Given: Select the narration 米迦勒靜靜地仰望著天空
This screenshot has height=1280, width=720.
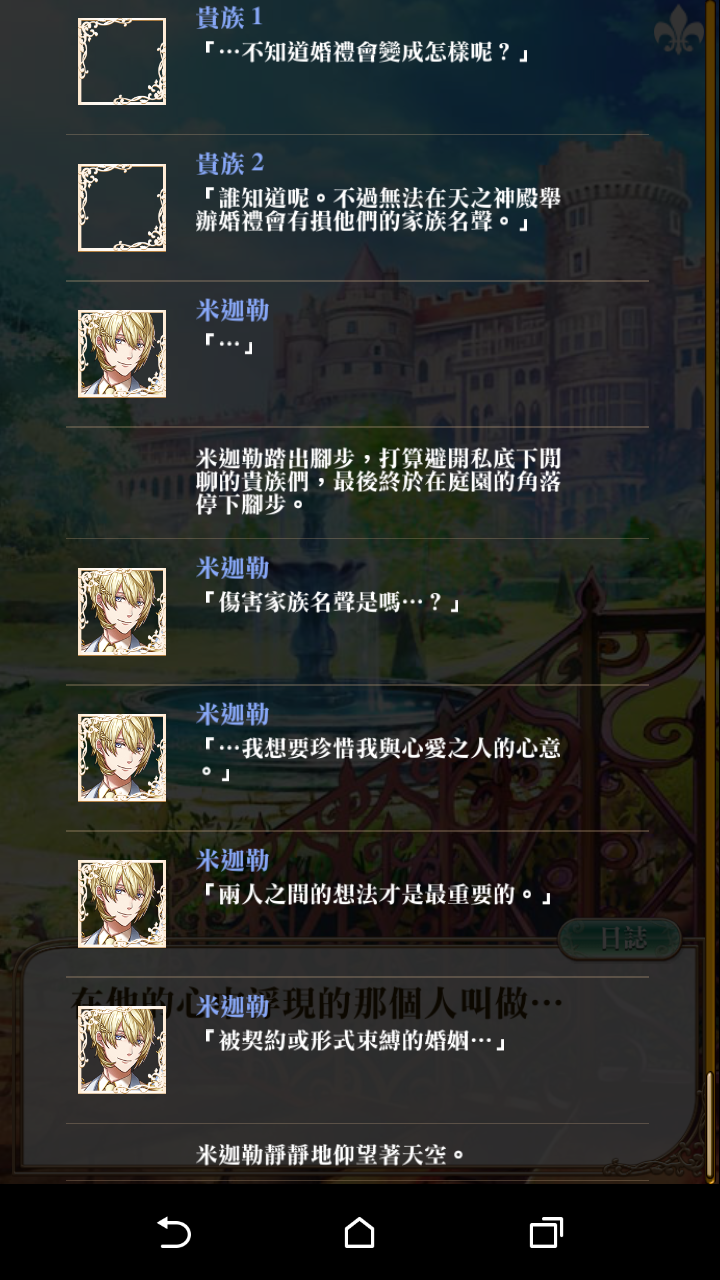Looking at the screenshot, I should coord(332,1155).
